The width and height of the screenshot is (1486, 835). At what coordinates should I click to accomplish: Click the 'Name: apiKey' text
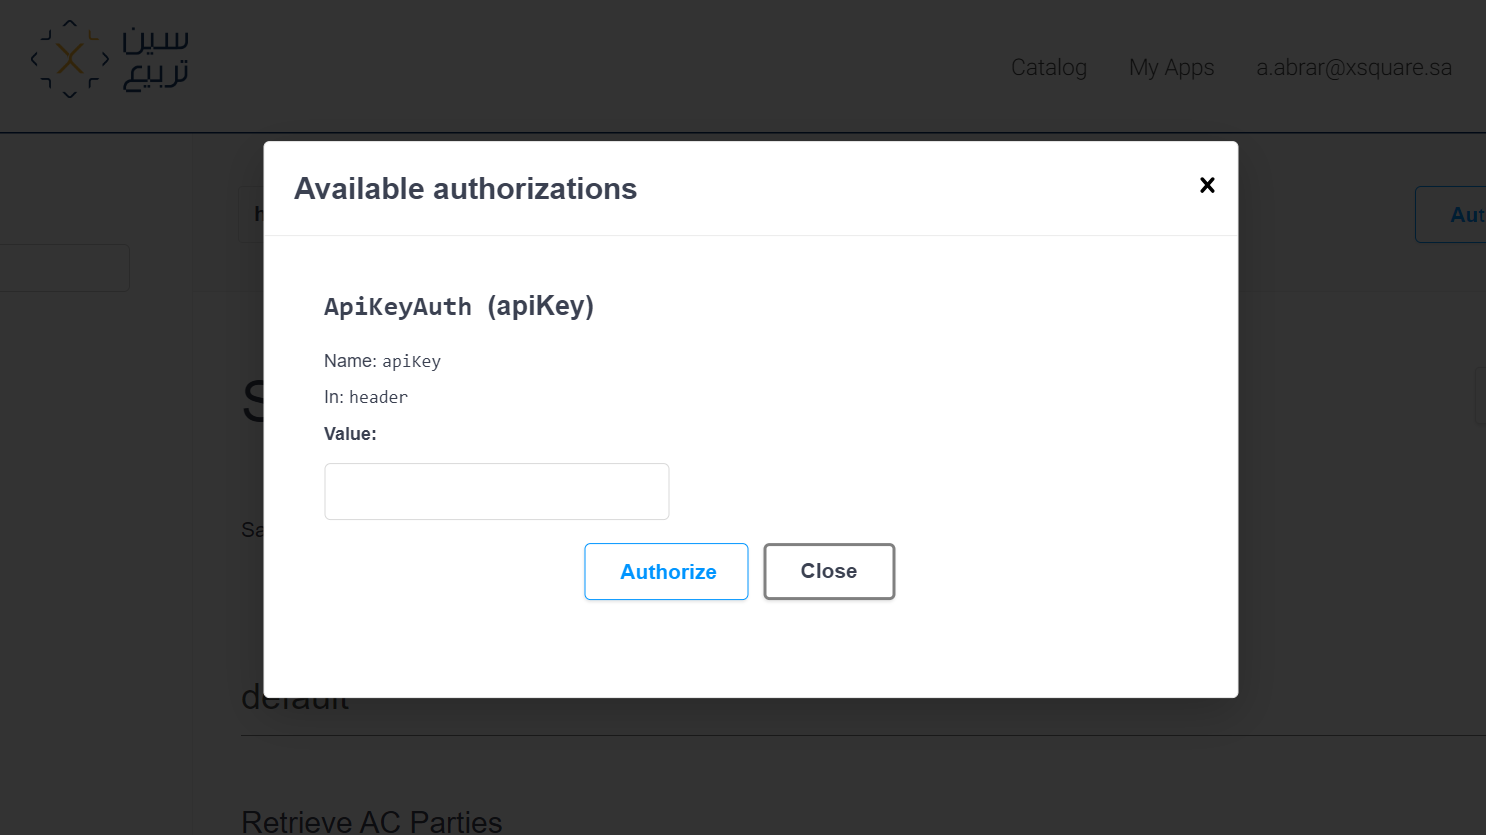(382, 361)
